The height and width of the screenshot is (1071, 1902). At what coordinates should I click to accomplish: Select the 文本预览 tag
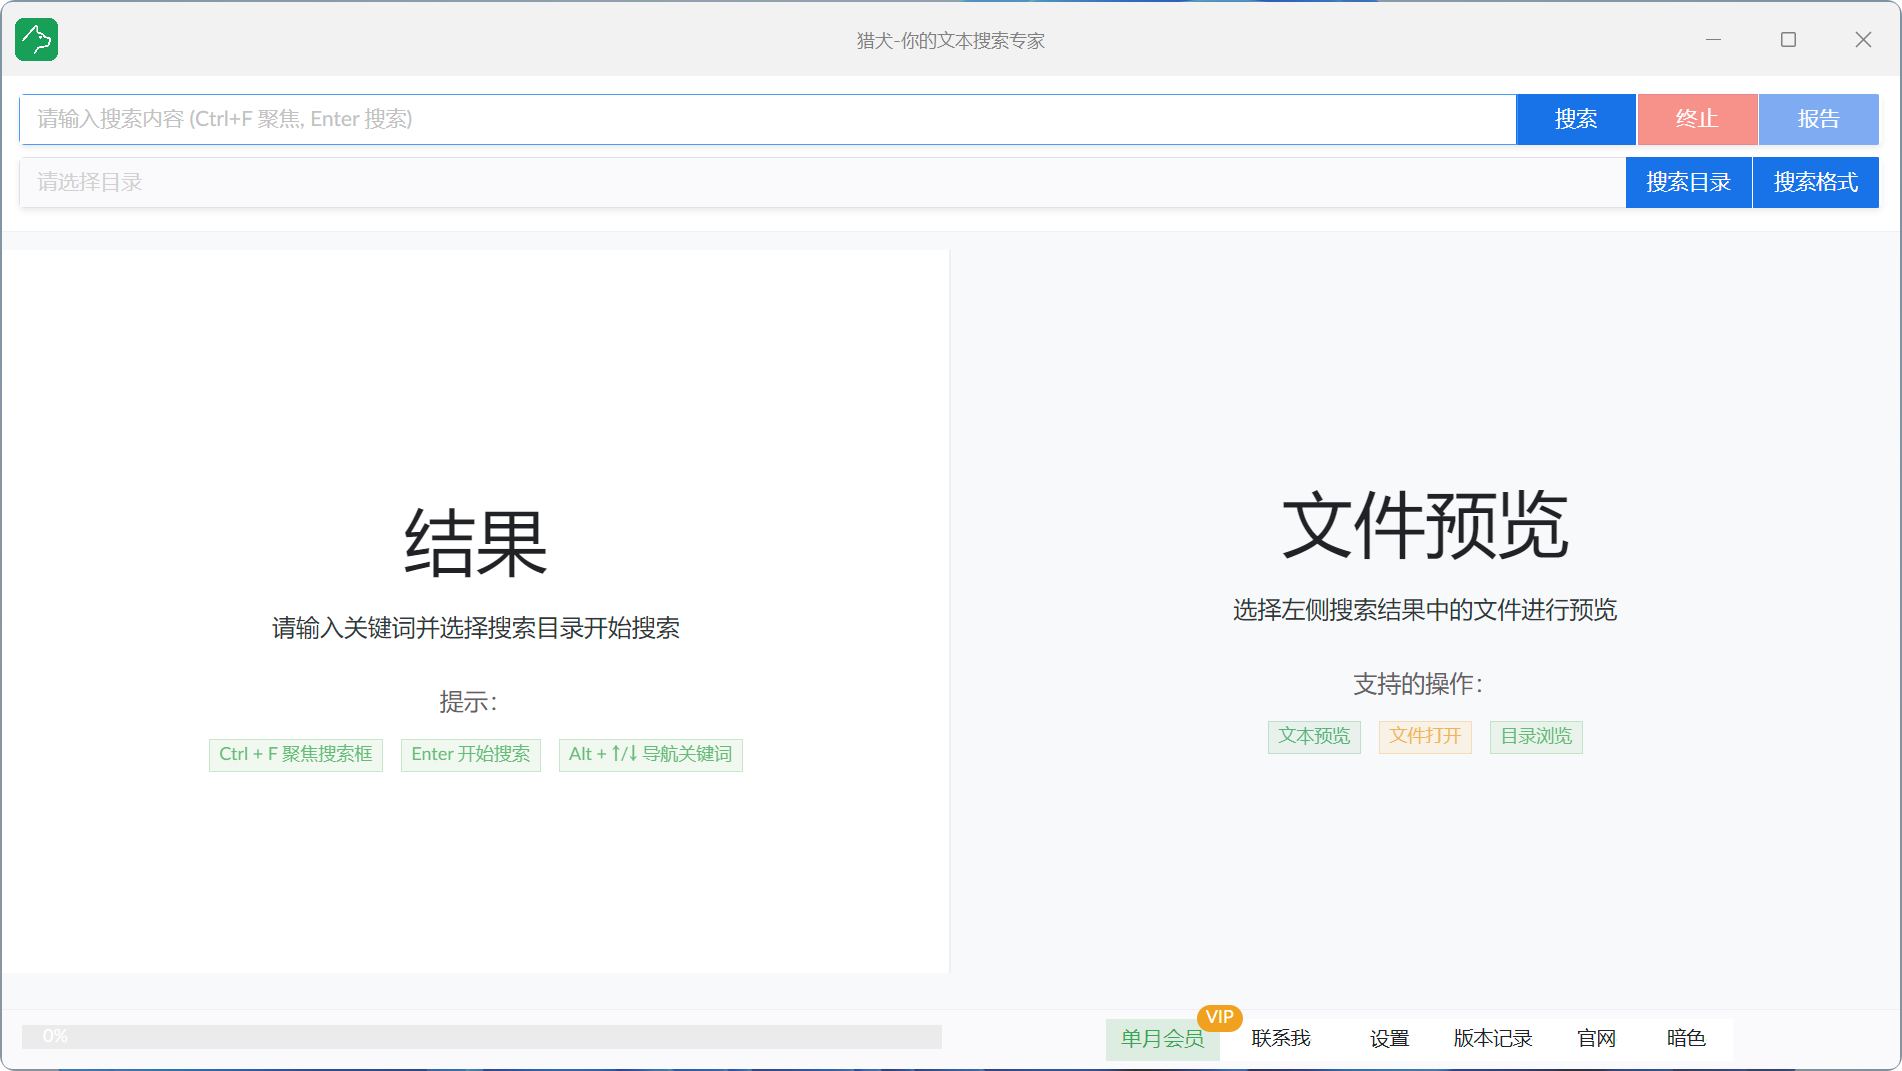pyautogui.click(x=1313, y=736)
